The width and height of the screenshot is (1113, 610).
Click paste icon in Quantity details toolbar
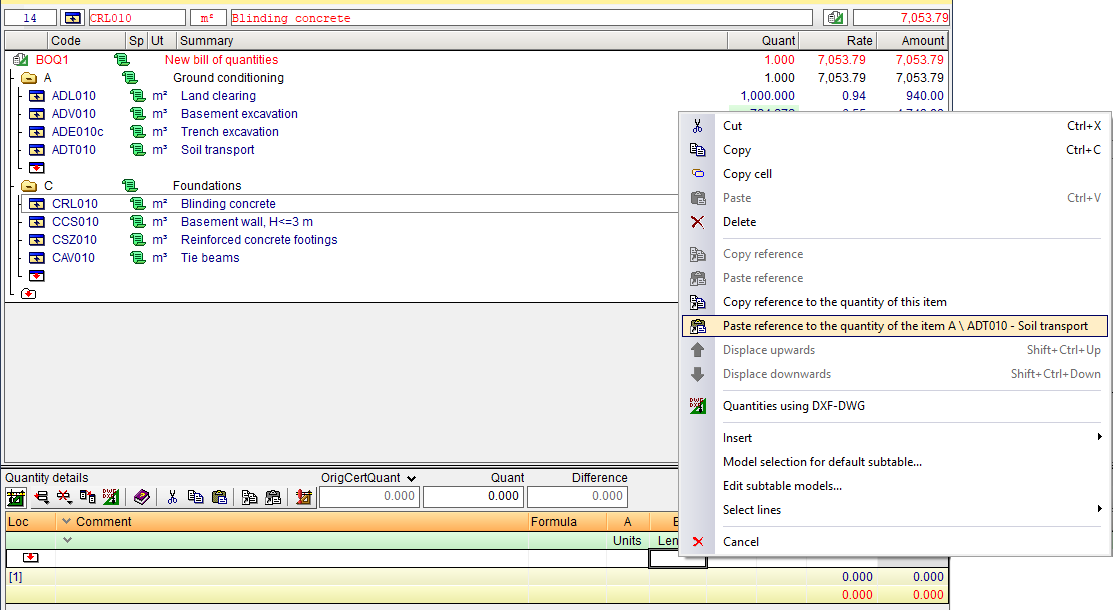click(219, 497)
